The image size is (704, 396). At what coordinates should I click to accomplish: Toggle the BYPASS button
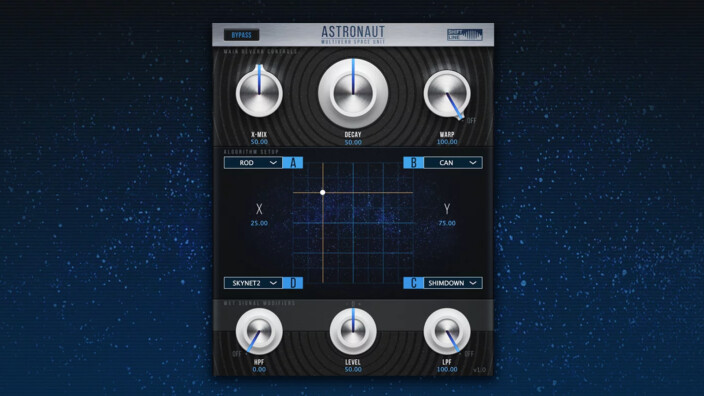tap(242, 35)
